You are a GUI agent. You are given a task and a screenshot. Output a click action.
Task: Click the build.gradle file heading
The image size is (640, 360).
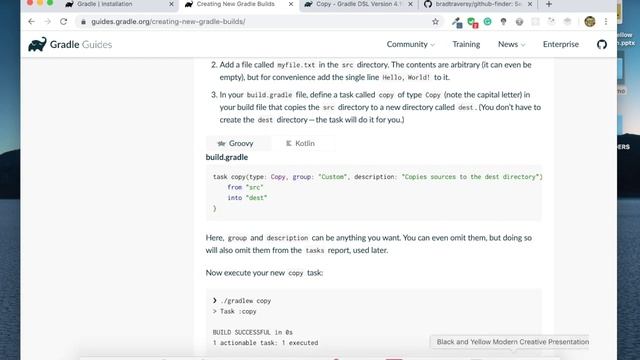[227, 157]
